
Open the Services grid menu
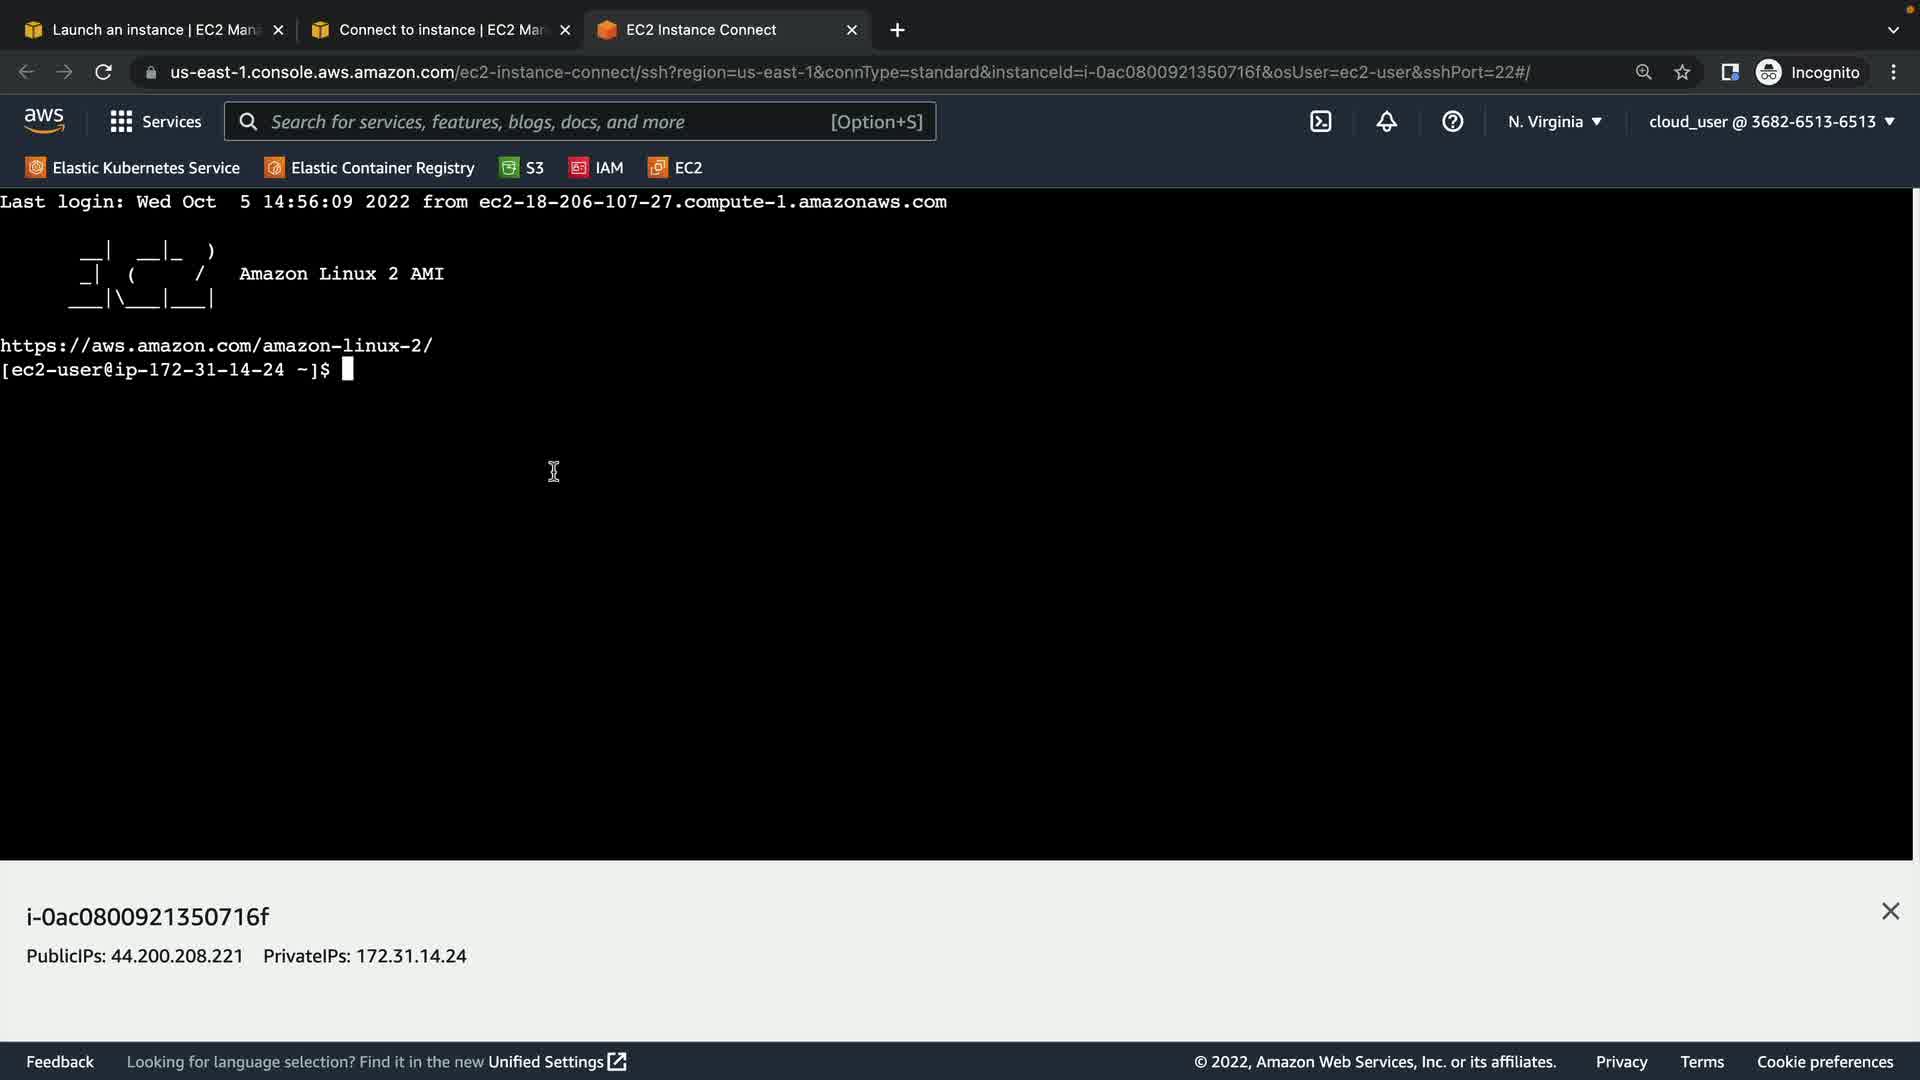(155, 122)
